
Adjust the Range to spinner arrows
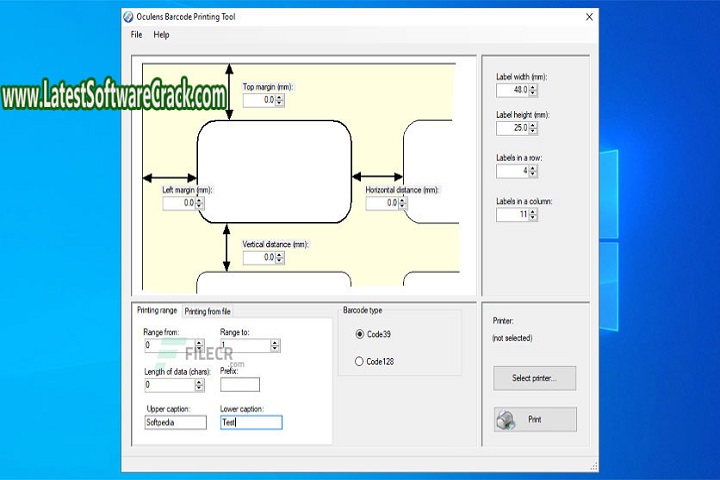pyautogui.click(x=275, y=345)
